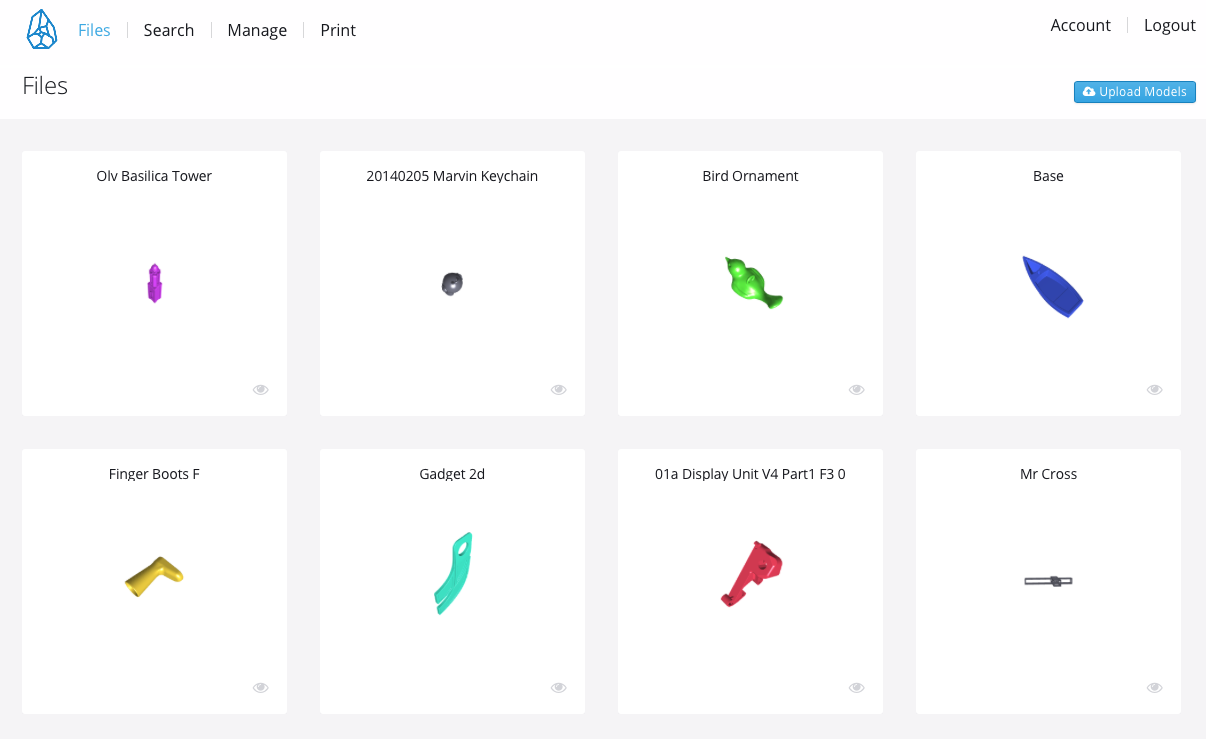Open the red 01a Display Unit model thumbnail
Viewport: 1206px width, 739px height.
point(752,573)
